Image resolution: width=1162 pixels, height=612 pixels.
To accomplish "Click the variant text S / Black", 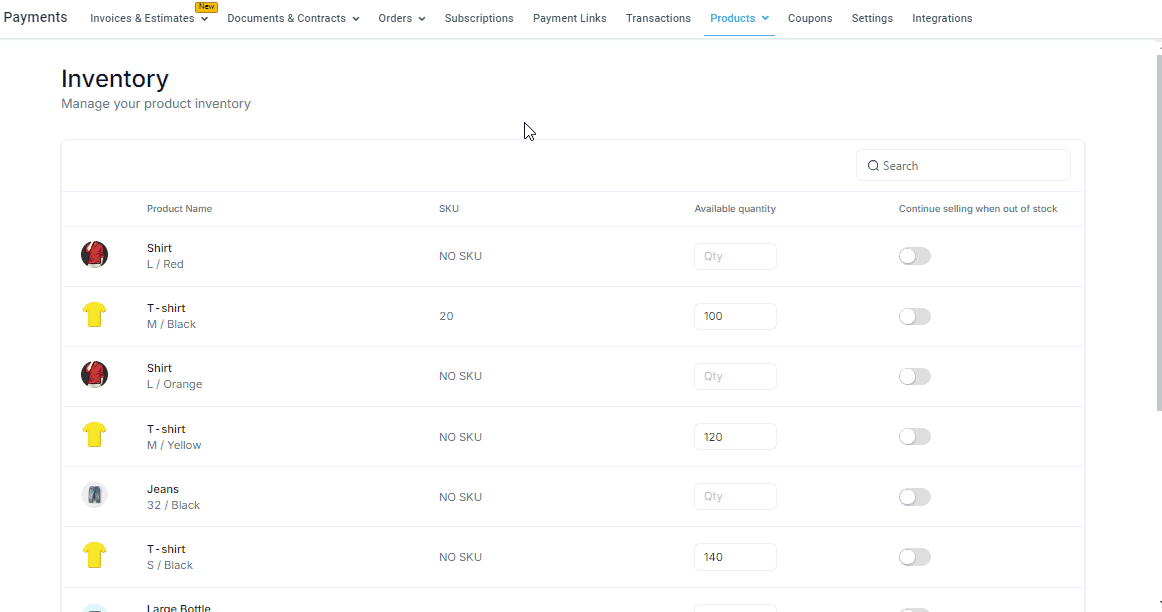I will [x=170, y=565].
